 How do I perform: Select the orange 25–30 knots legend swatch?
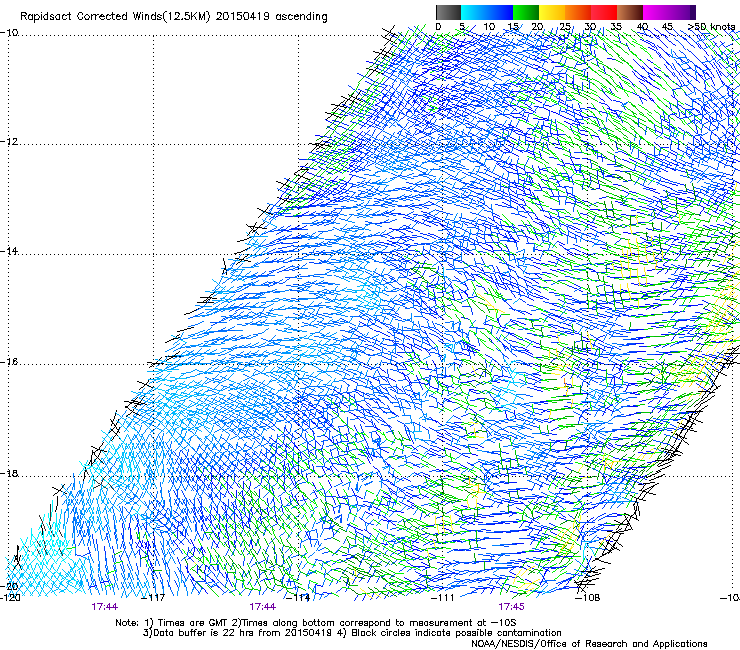(x=578, y=12)
